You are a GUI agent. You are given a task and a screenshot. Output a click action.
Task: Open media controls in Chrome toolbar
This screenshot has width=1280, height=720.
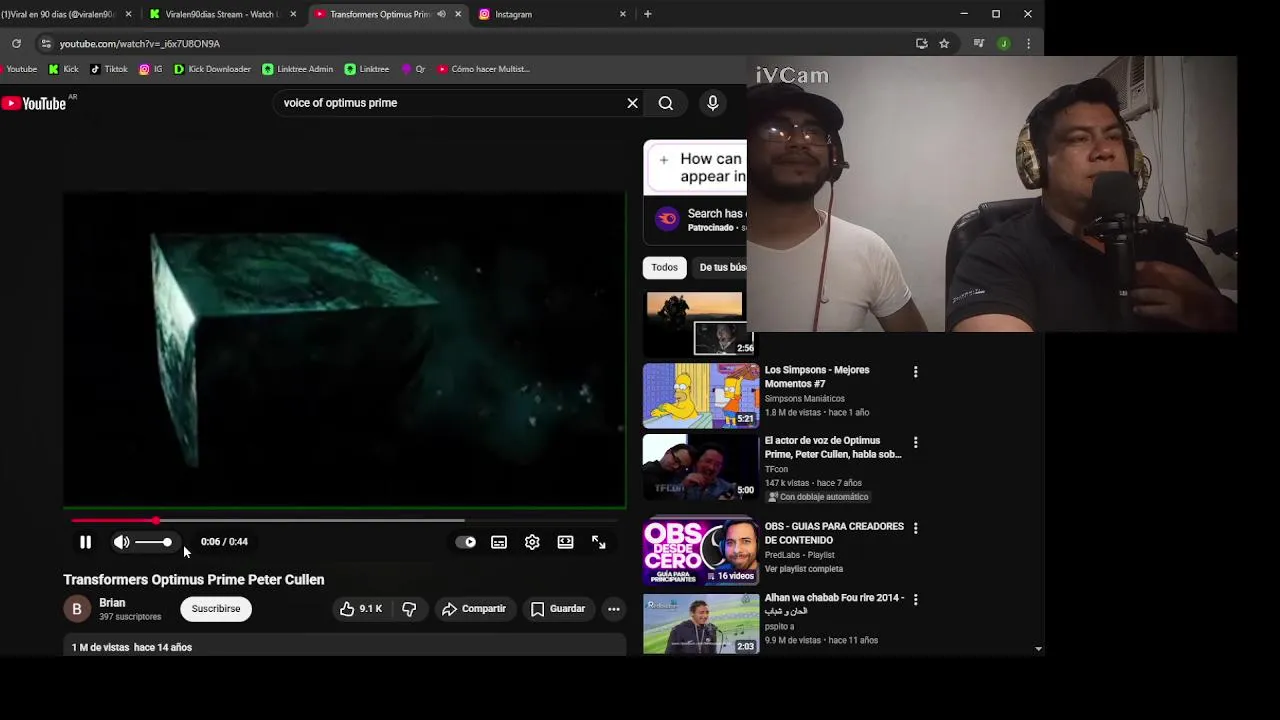click(979, 44)
